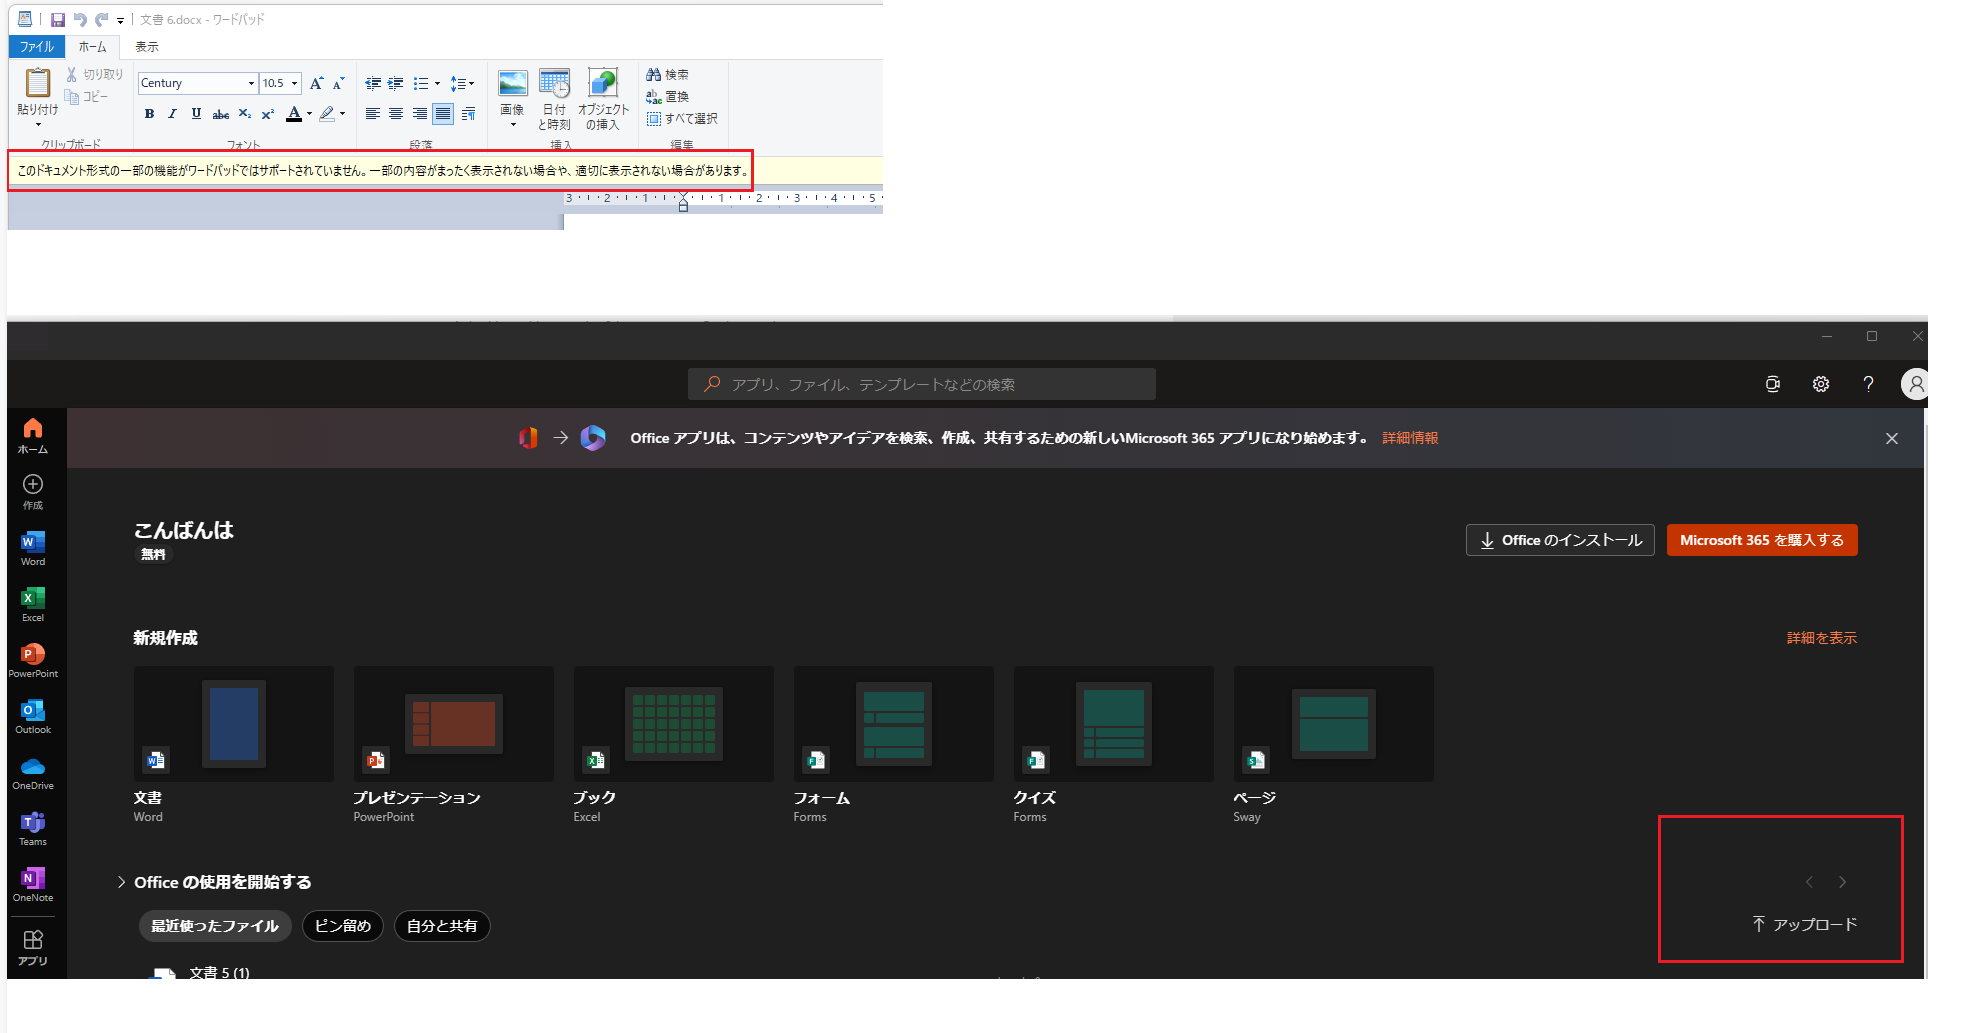
Task: Open the WordPad quick access toolbar customization arrow
Action: tap(120, 20)
